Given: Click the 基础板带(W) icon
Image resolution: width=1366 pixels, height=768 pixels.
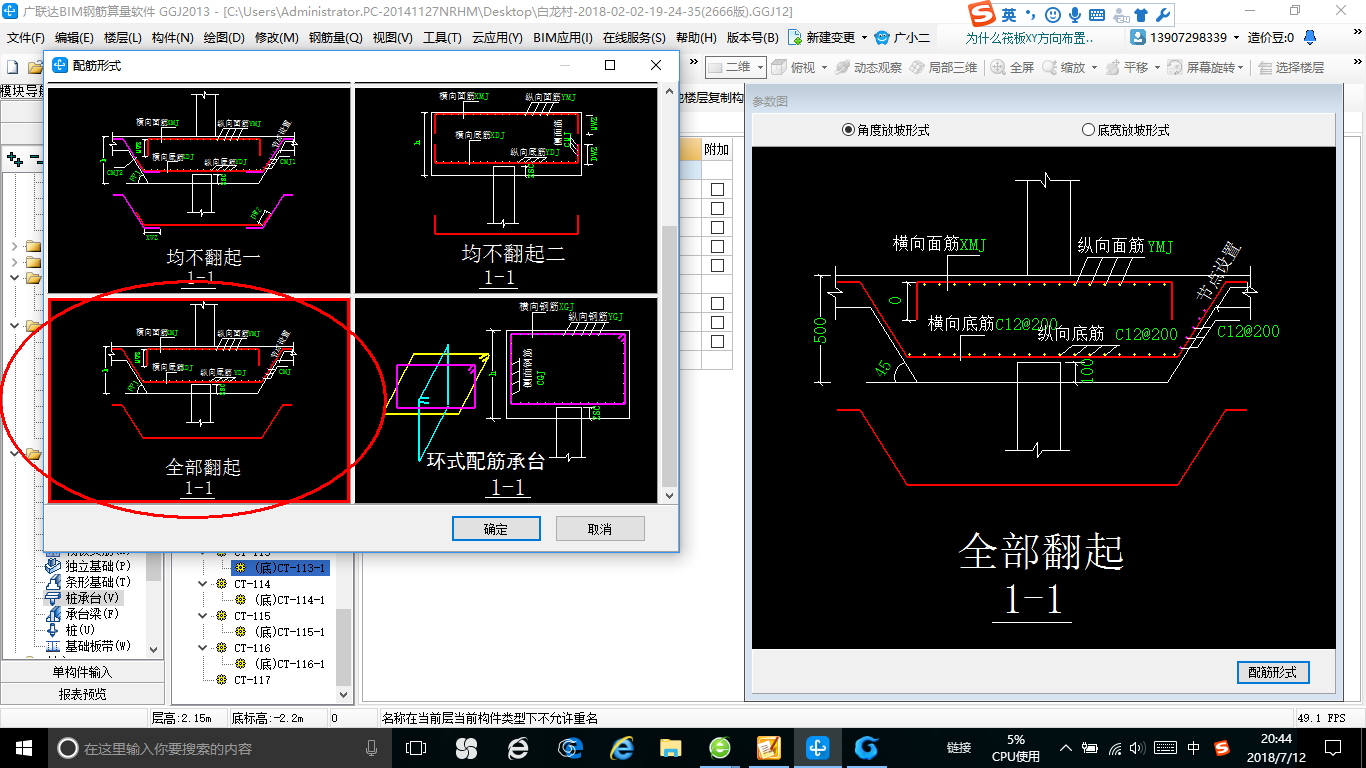Looking at the screenshot, I should point(54,646).
